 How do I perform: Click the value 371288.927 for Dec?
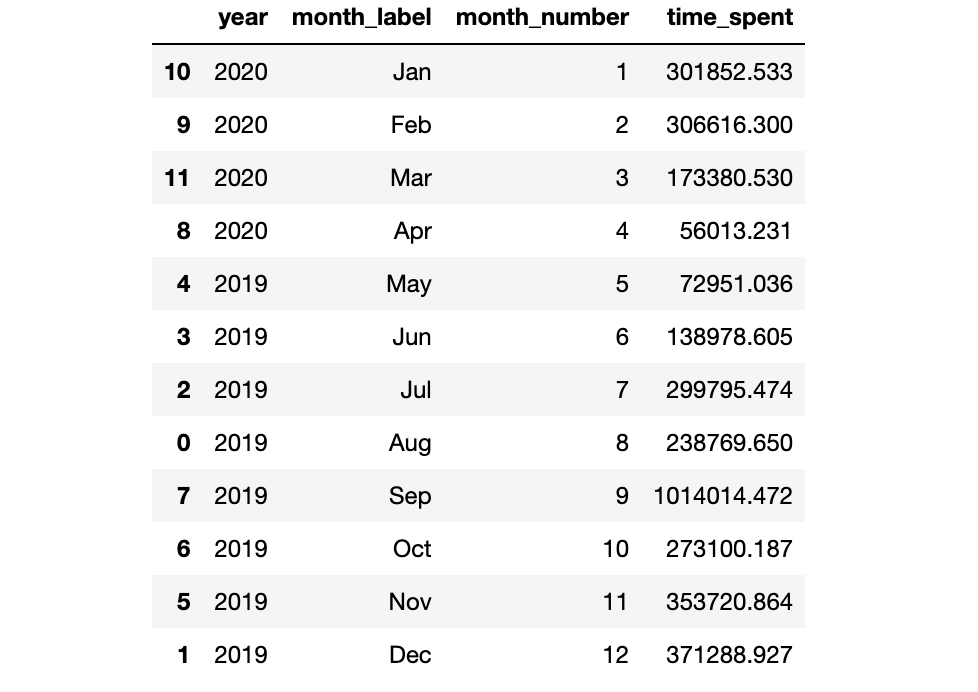730,655
